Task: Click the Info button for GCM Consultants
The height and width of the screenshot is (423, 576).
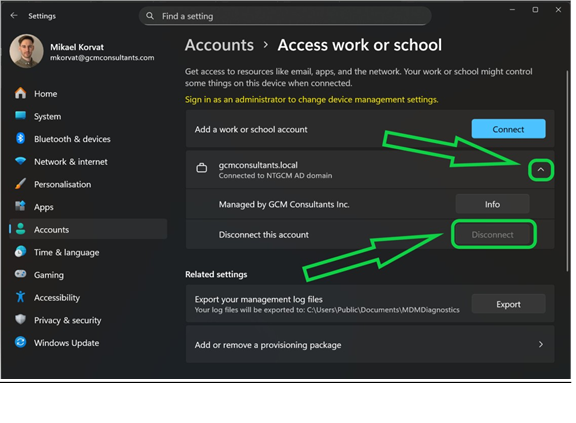Action: click(x=492, y=204)
